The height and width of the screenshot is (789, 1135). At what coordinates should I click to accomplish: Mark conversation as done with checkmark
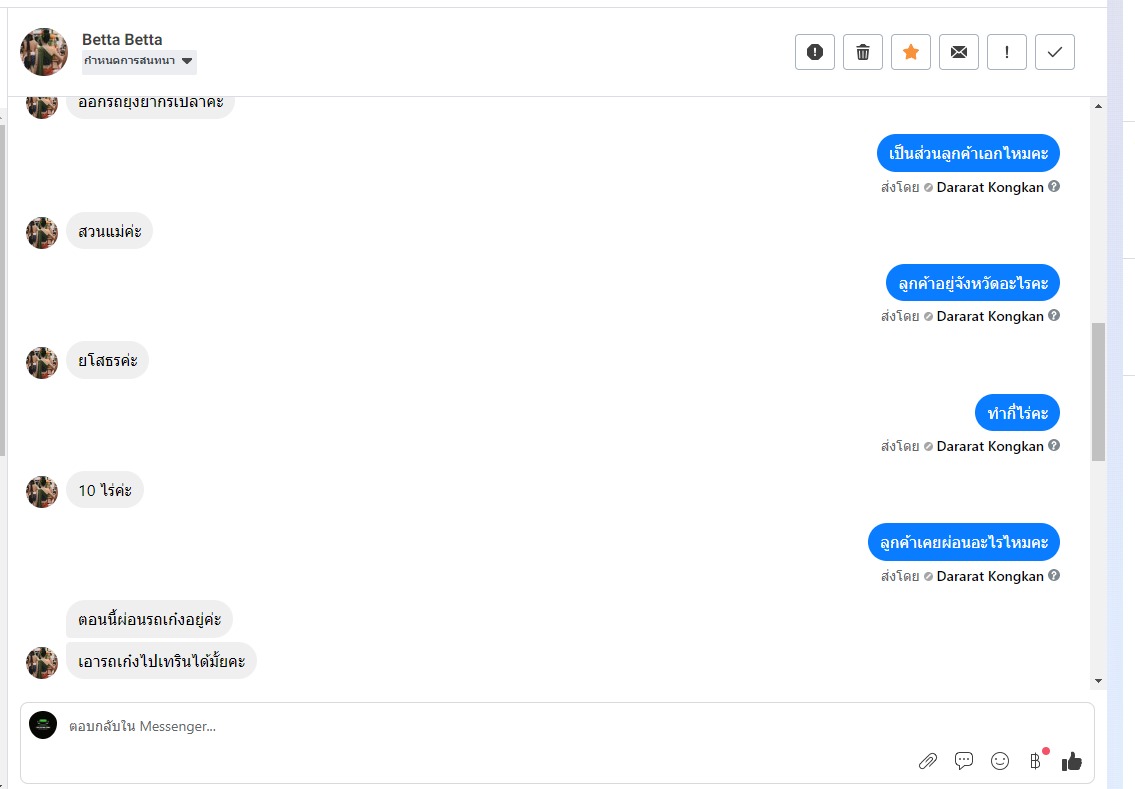1055,52
